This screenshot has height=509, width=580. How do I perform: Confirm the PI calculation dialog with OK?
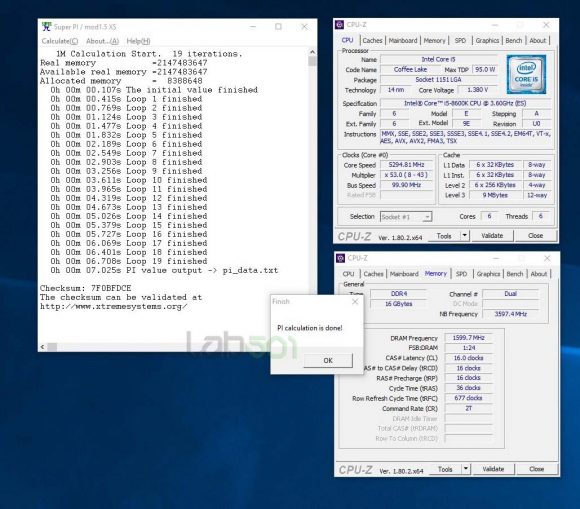(x=328, y=360)
